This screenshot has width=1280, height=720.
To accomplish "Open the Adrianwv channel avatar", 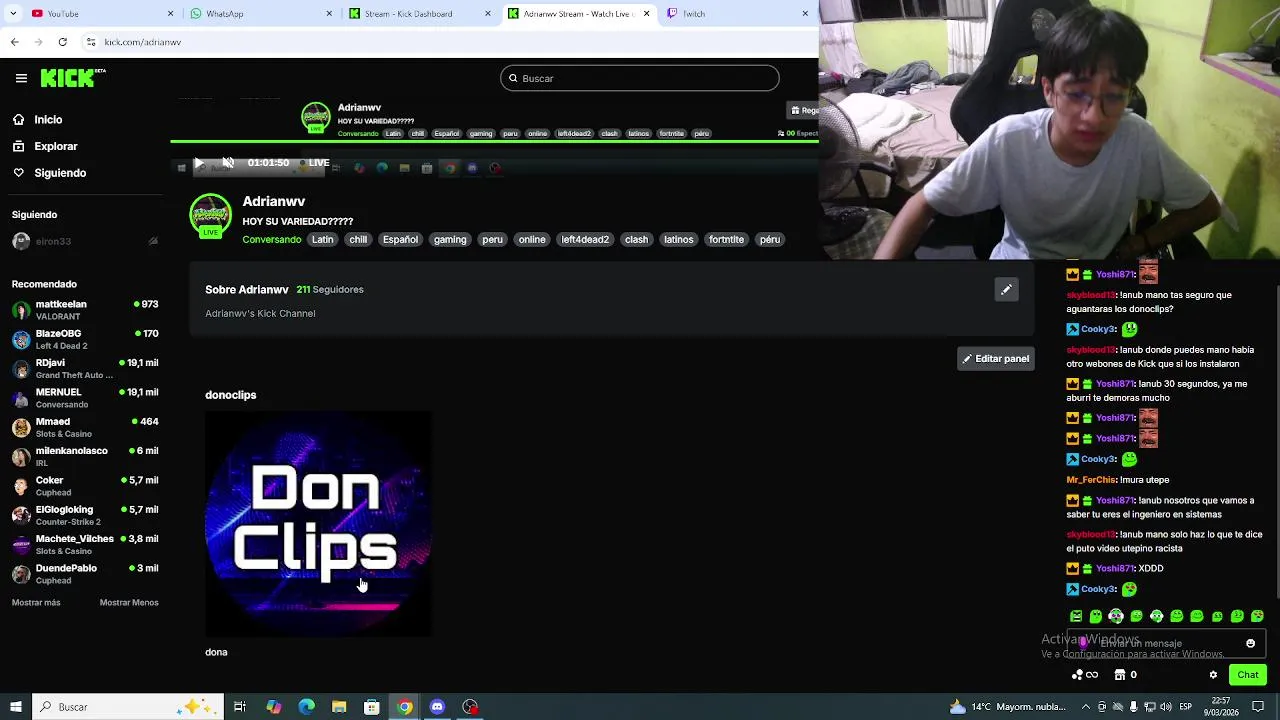I will point(210,215).
